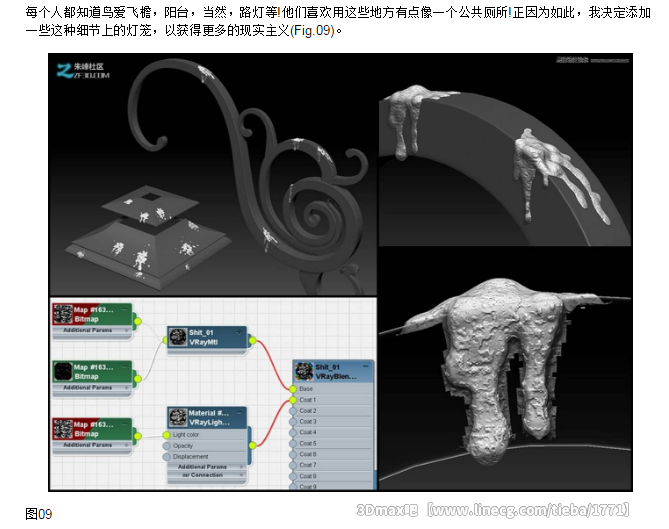Click the Coat 3 input socket

click(293, 421)
